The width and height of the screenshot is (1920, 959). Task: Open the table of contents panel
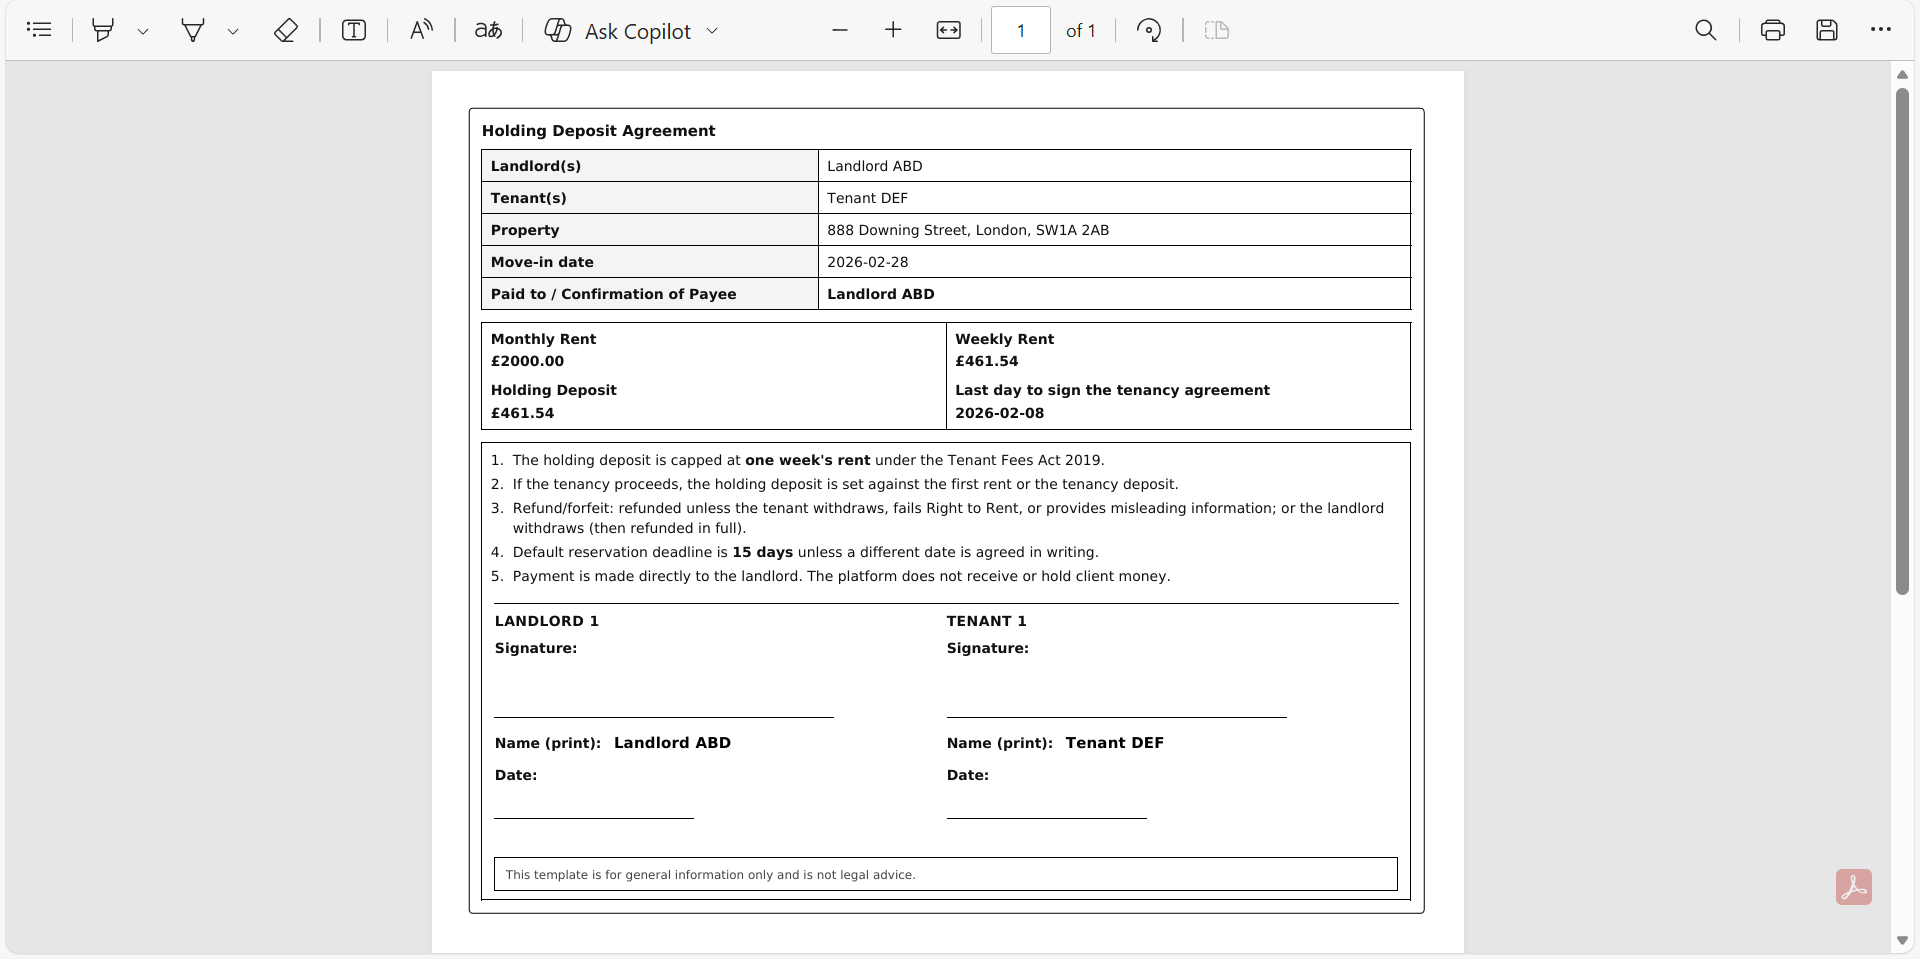[x=39, y=30]
